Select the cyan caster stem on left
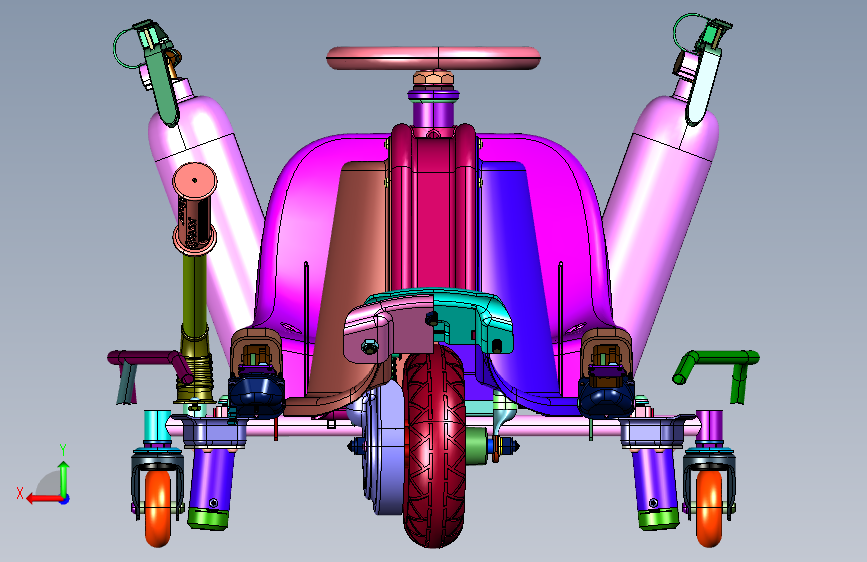Viewport: 867px width, 562px height. [x=158, y=426]
